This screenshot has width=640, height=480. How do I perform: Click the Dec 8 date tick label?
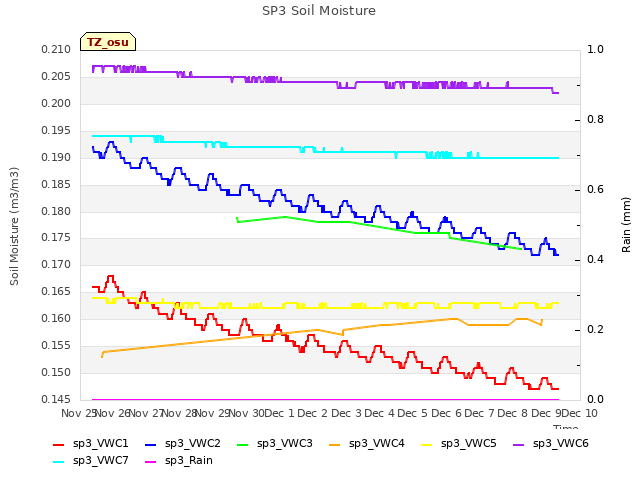(513, 413)
